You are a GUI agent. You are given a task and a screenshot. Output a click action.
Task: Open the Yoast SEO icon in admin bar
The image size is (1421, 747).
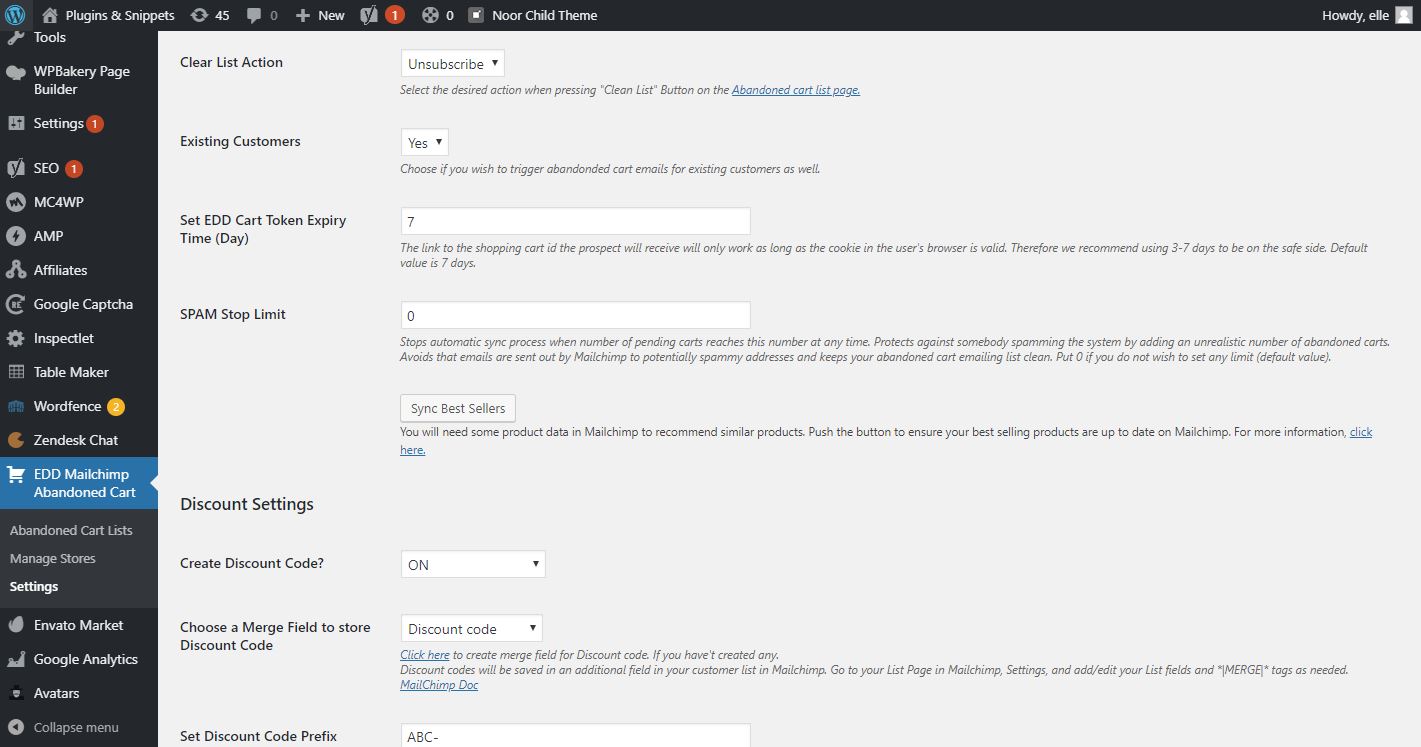click(369, 15)
